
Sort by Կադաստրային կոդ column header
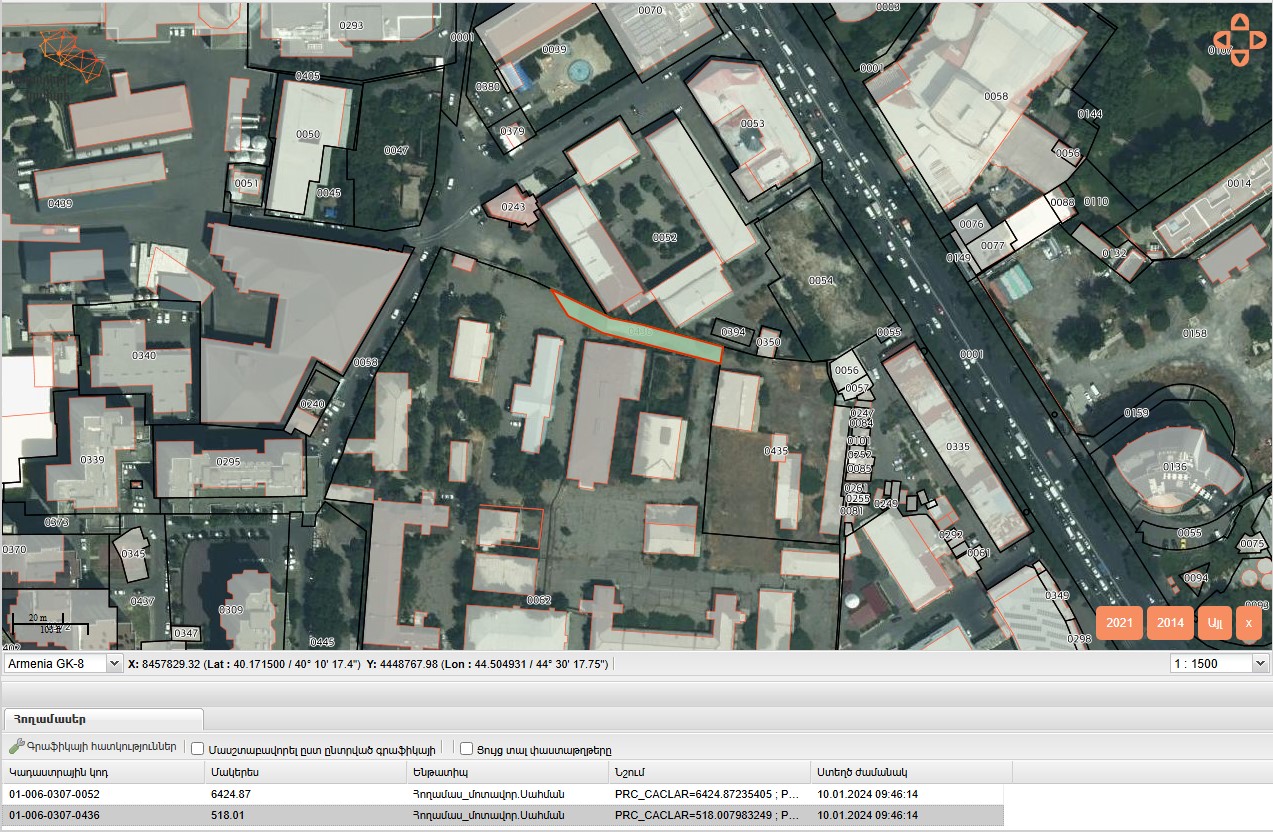(x=100, y=772)
